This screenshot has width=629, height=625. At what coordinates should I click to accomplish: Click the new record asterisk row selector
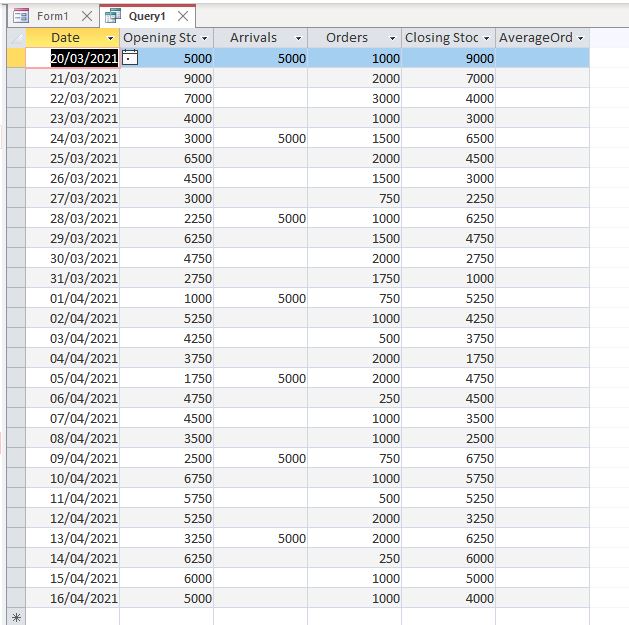16,617
